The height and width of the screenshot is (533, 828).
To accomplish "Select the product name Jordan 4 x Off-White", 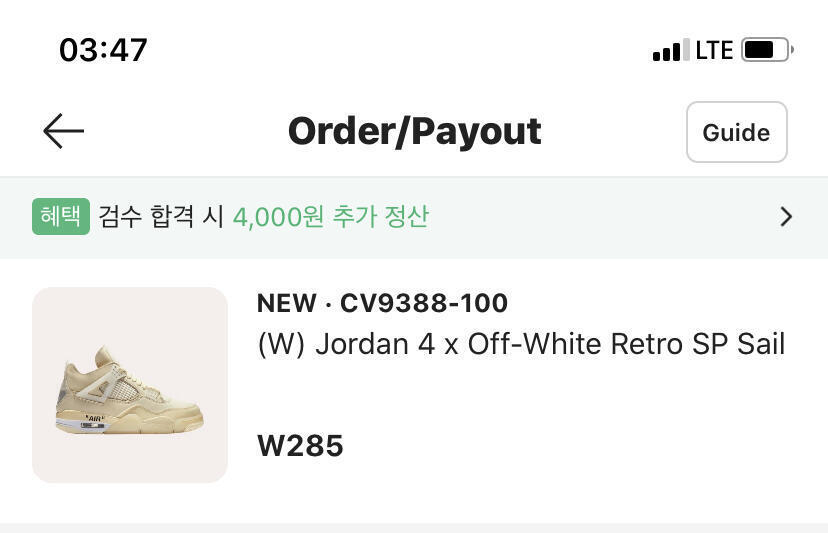I will coord(520,344).
